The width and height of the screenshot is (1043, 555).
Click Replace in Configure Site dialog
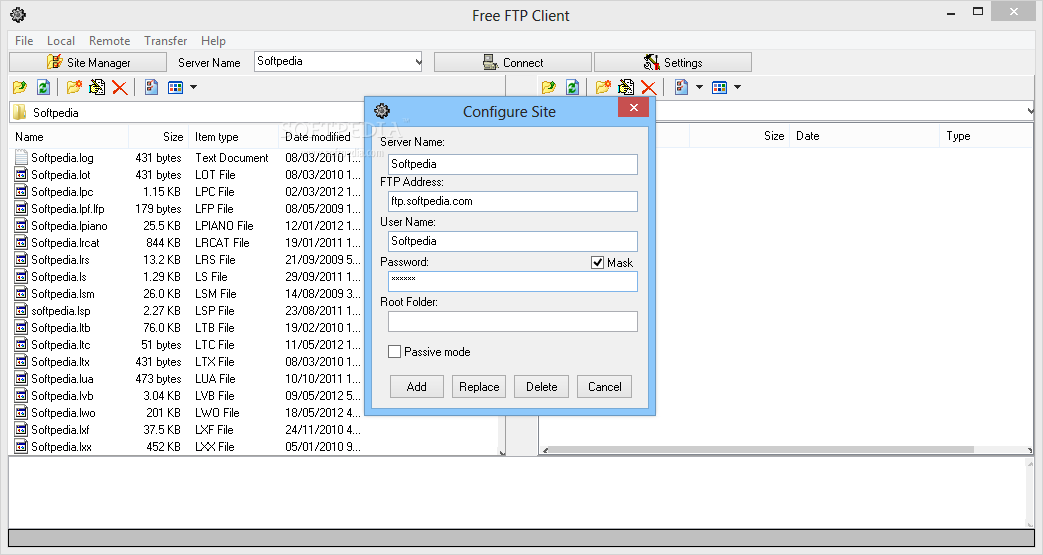(479, 387)
